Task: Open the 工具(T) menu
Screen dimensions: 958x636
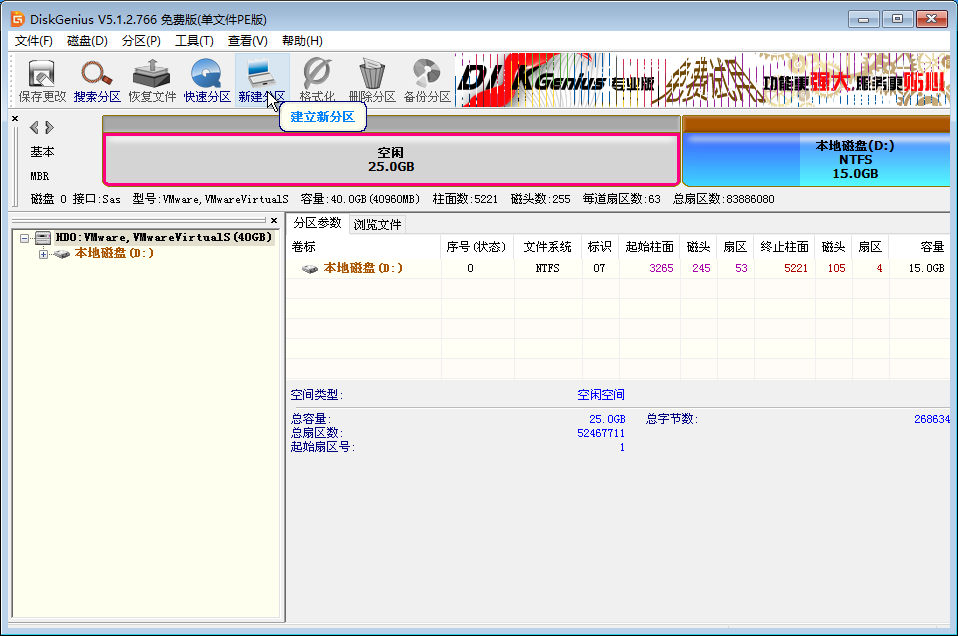Action: coord(194,41)
